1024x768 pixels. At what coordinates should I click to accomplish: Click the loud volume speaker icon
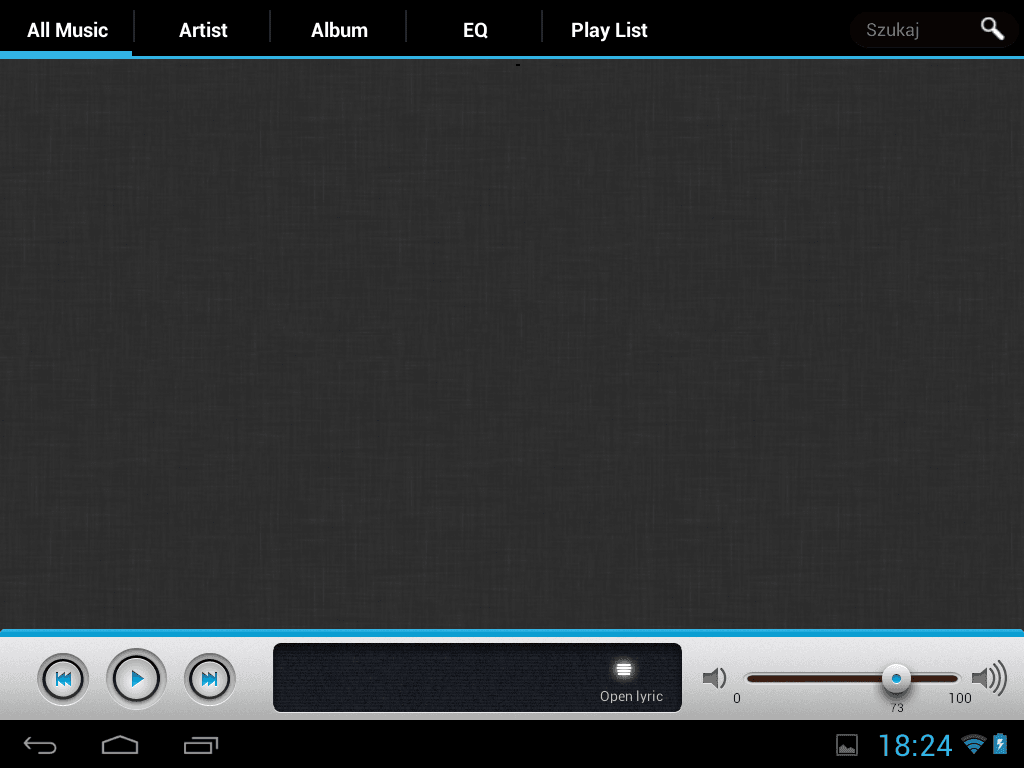click(x=989, y=678)
